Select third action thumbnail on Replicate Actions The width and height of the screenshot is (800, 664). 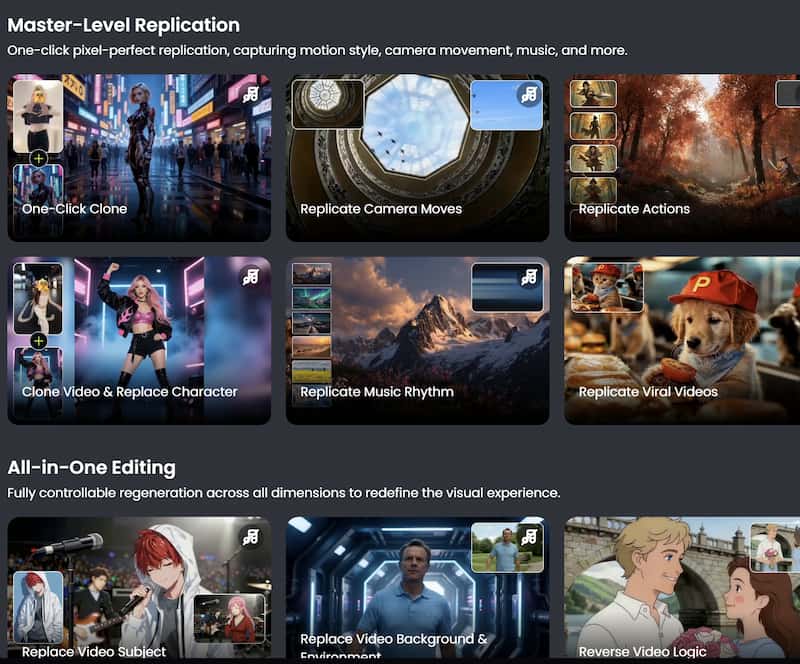[x=593, y=159]
